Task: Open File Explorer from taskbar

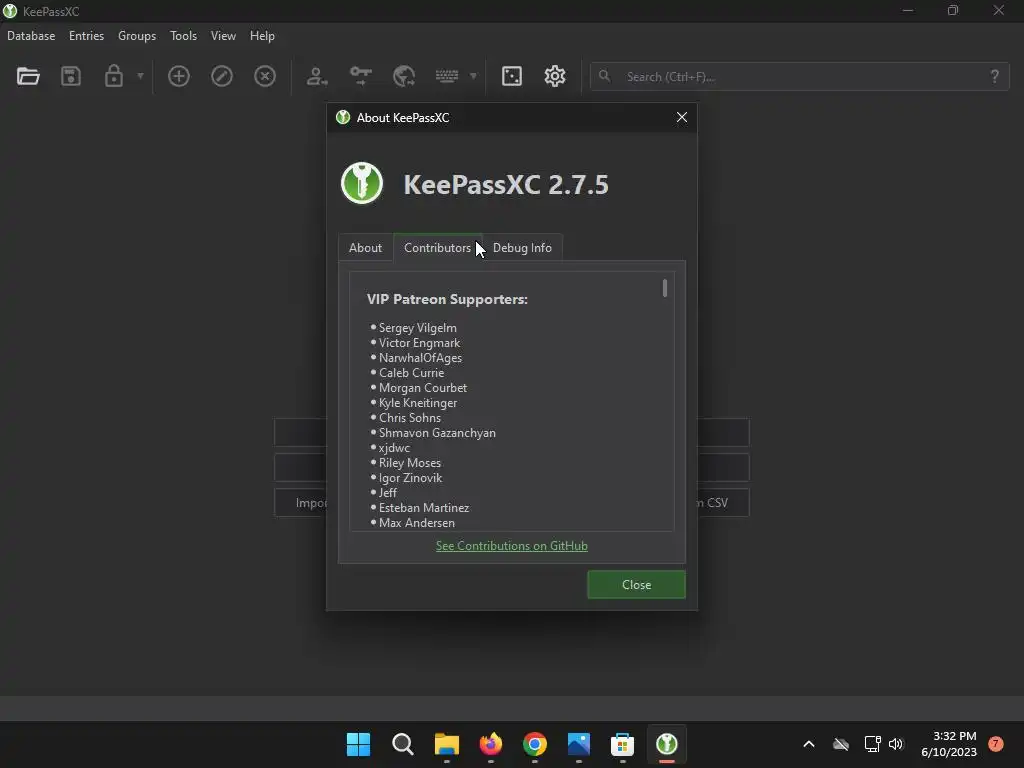Action: 447,744
